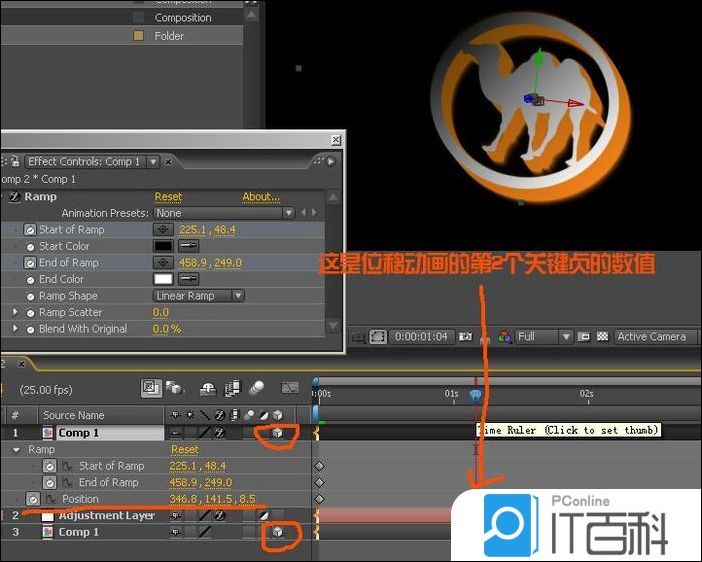Click the End of Ramp crosshair point picker
This screenshot has width=702, height=562.
tap(163, 262)
